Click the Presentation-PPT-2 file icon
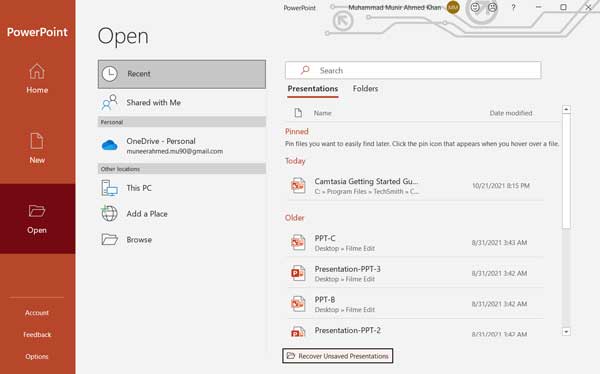 (x=298, y=332)
